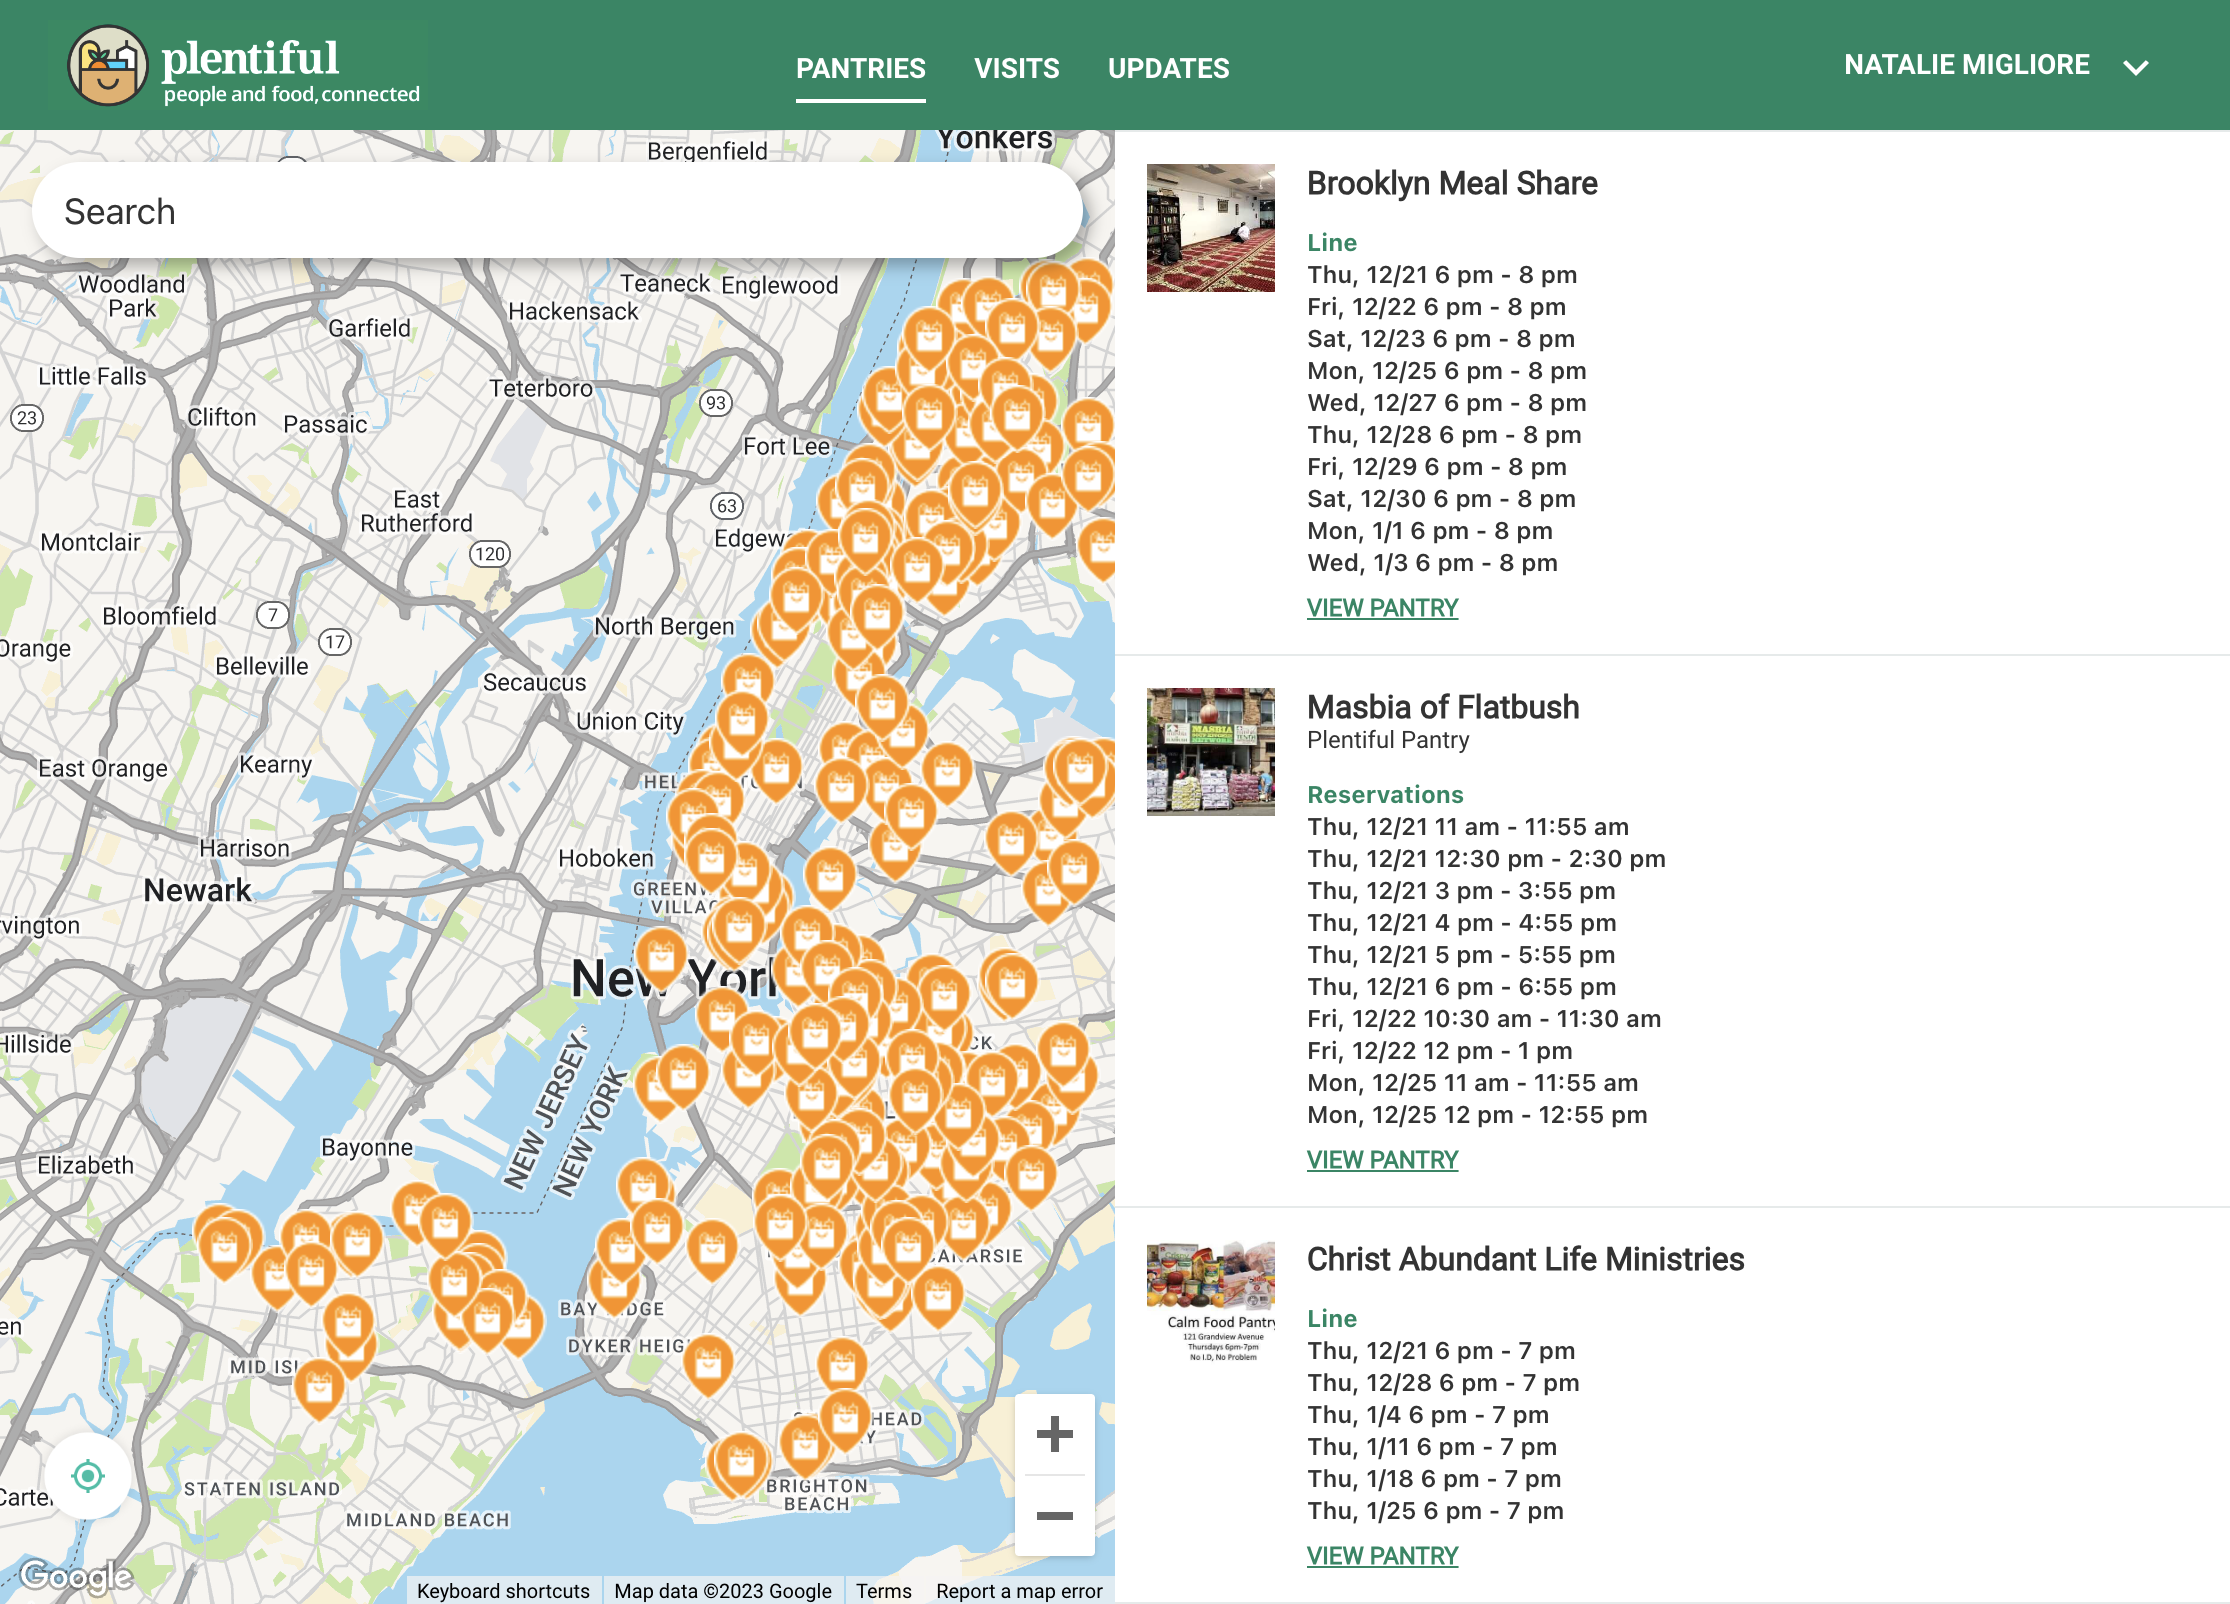View pantry for Christ Abundant Life Ministries
The width and height of the screenshot is (2230, 1604).
[x=1382, y=1555]
